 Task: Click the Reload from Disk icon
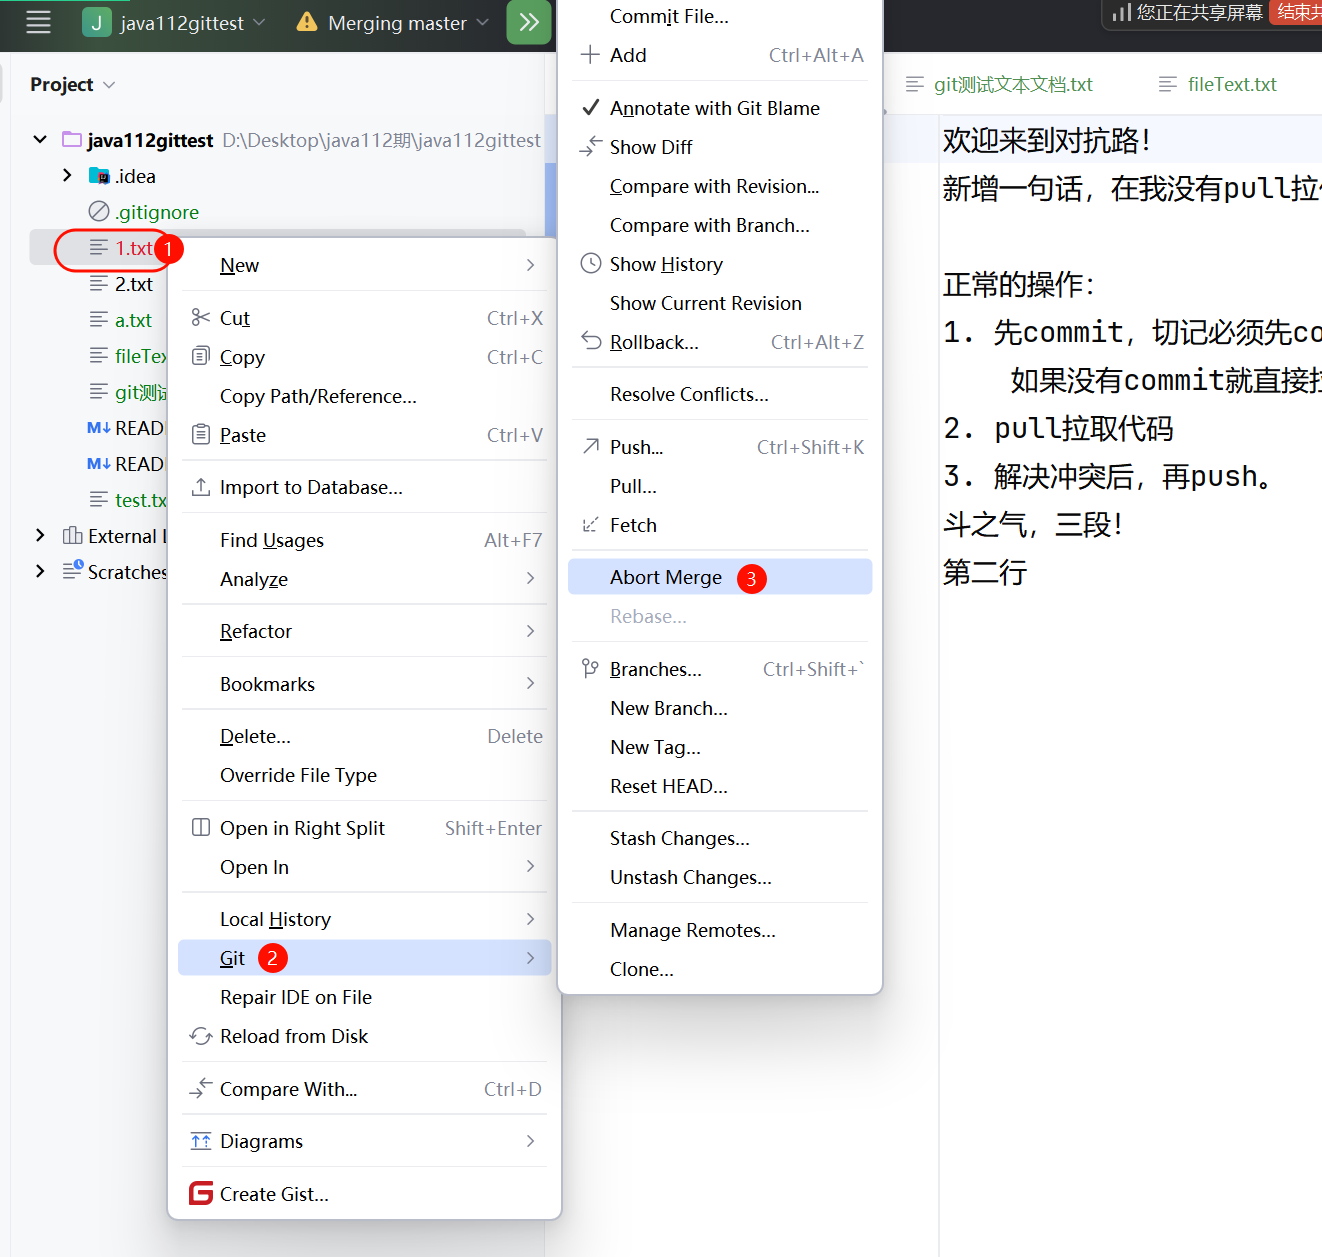click(x=201, y=1036)
